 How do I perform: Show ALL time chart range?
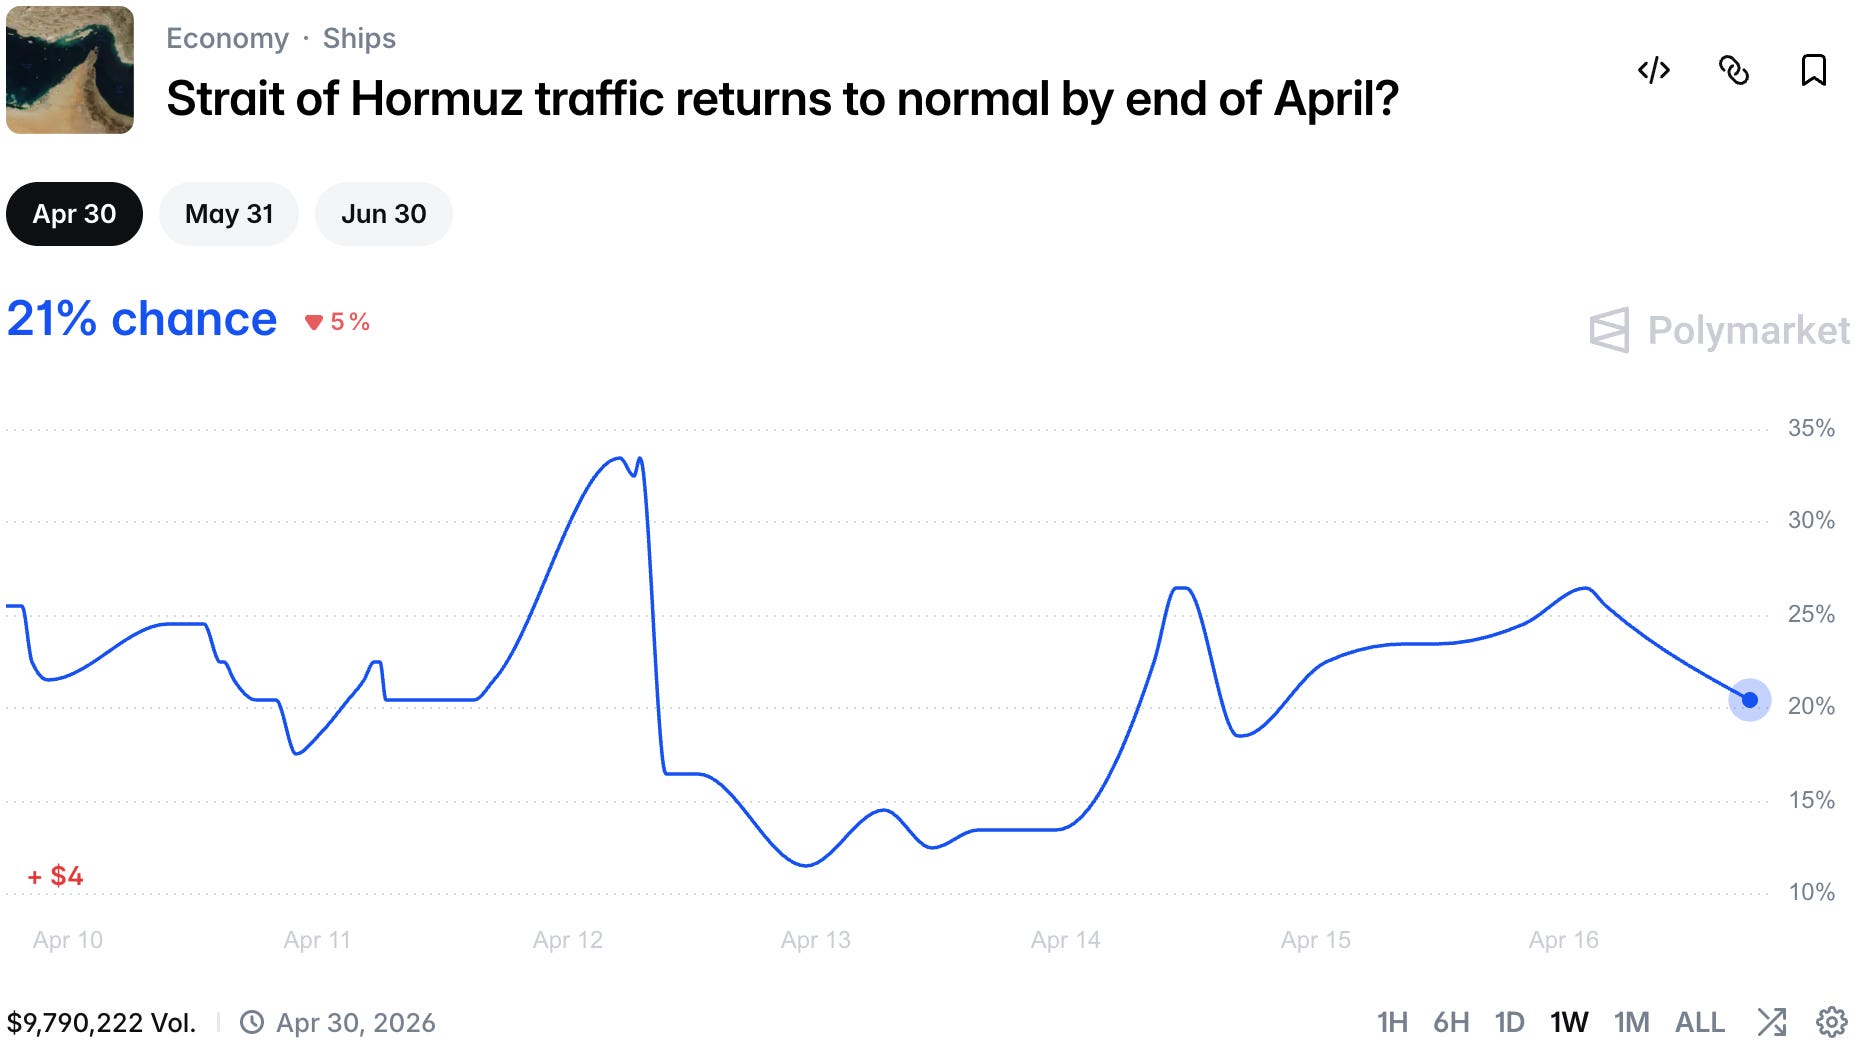point(1700,1022)
